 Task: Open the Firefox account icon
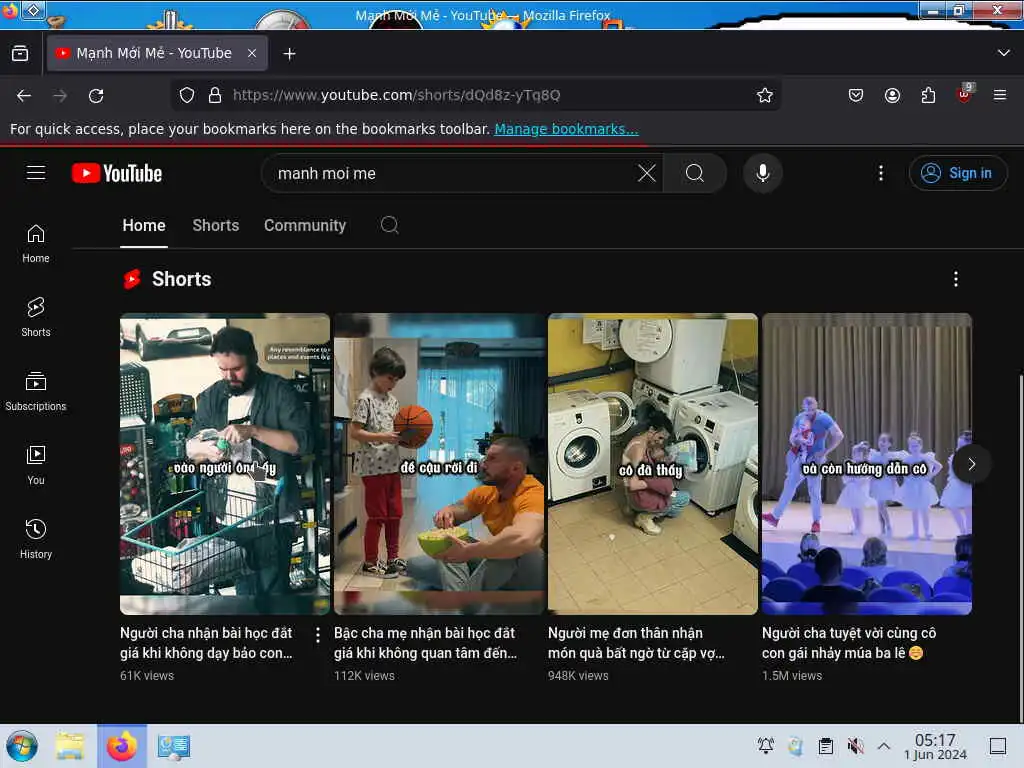(892, 95)
